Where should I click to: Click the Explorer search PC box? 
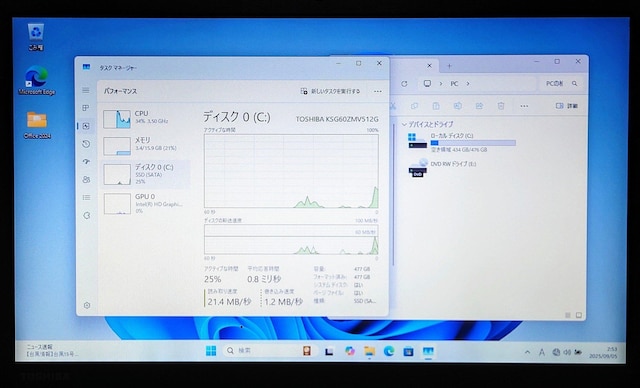(x=562, y=84)
